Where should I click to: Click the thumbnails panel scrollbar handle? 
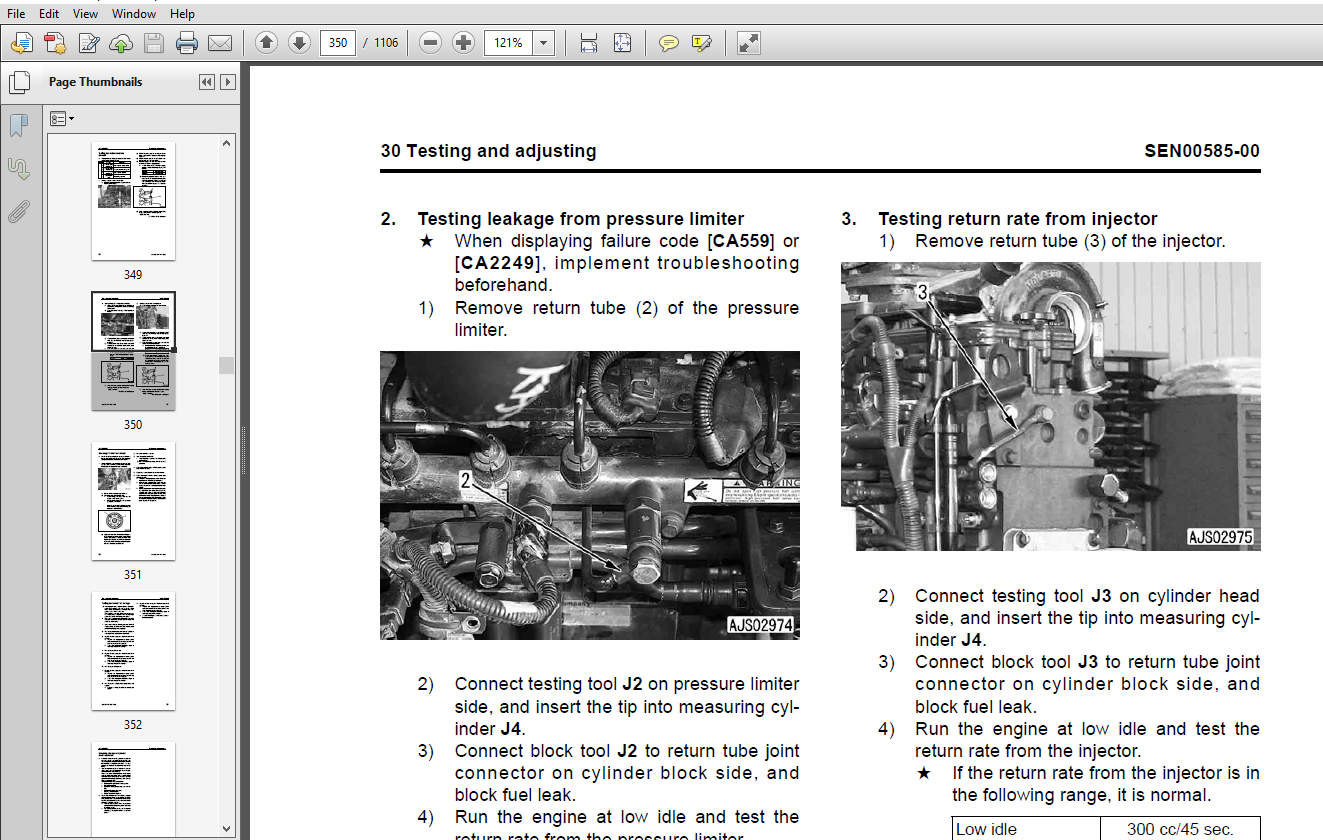(x=227, y=365)
